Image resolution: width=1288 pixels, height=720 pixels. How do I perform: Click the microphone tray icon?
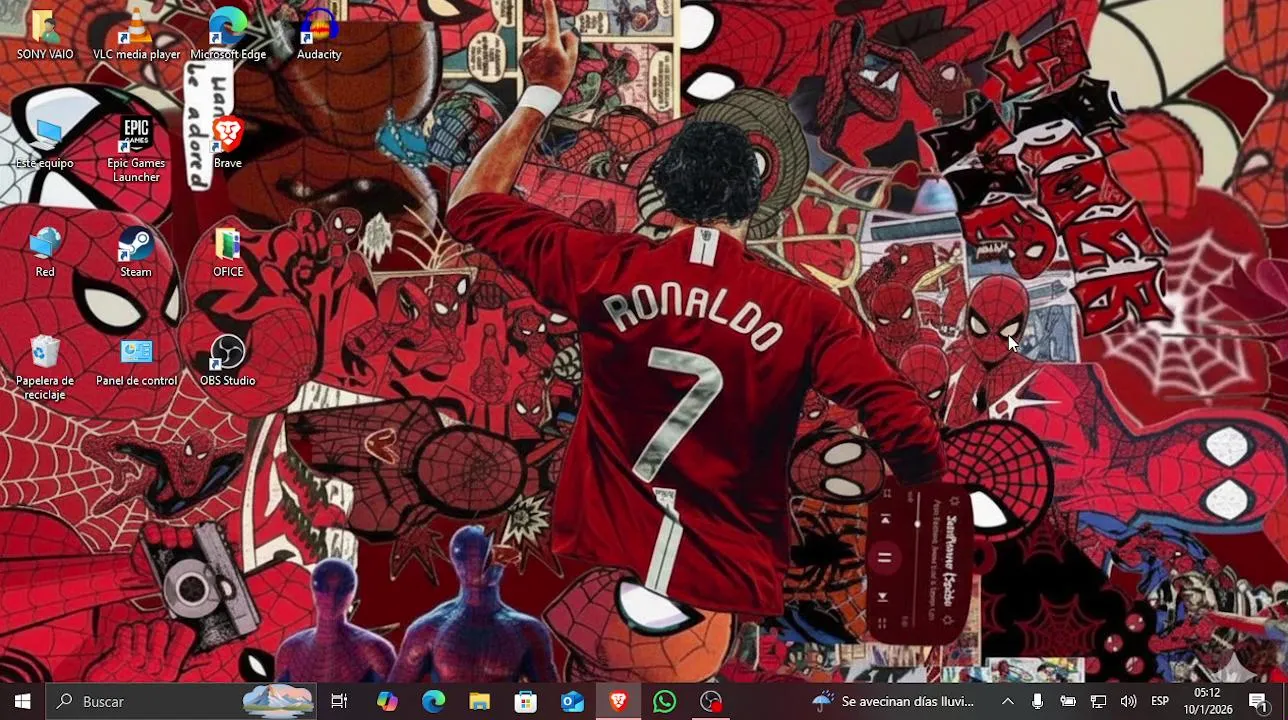1037,701
